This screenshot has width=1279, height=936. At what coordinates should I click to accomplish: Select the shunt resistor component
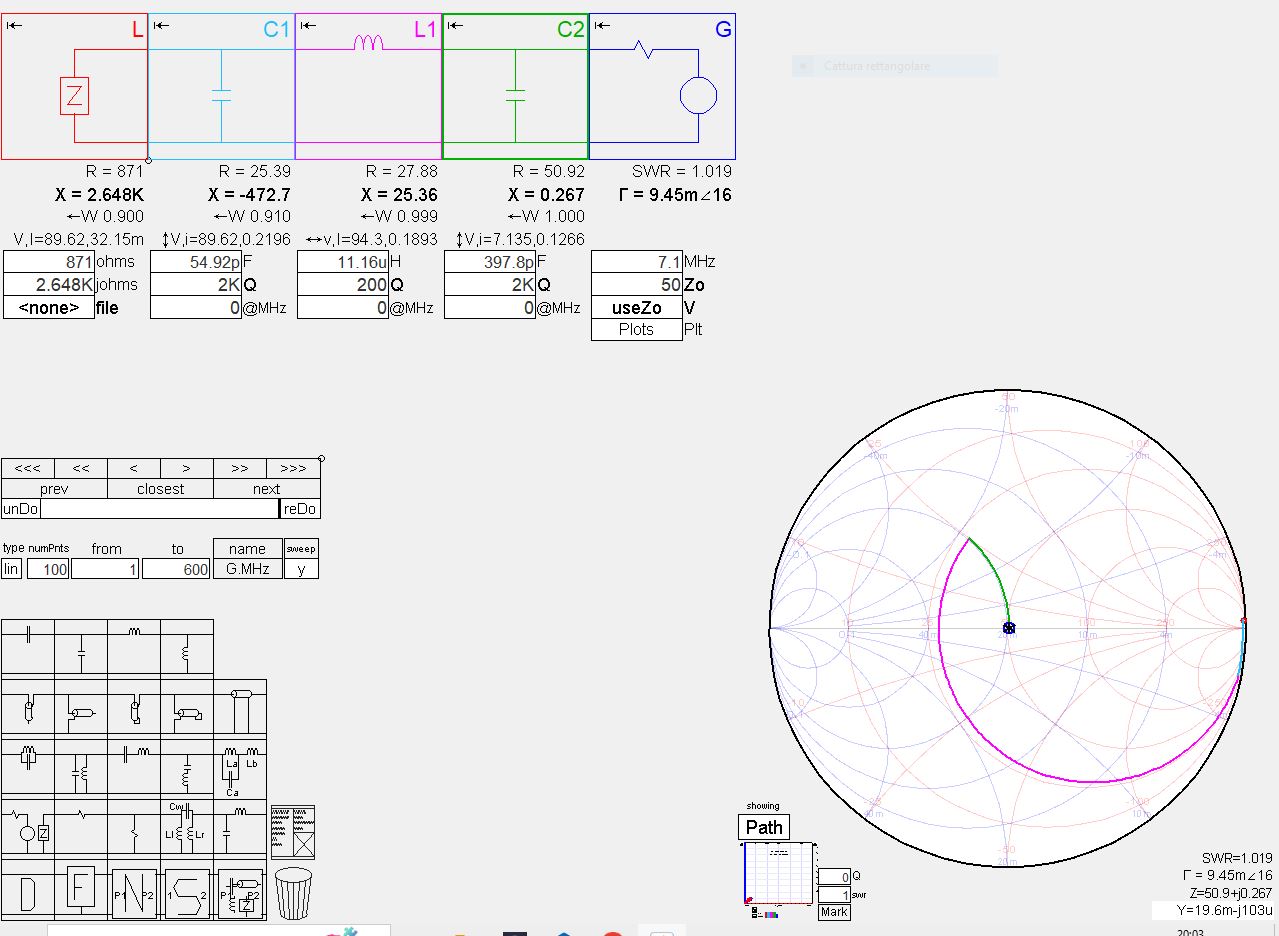(x=134, y=827)
